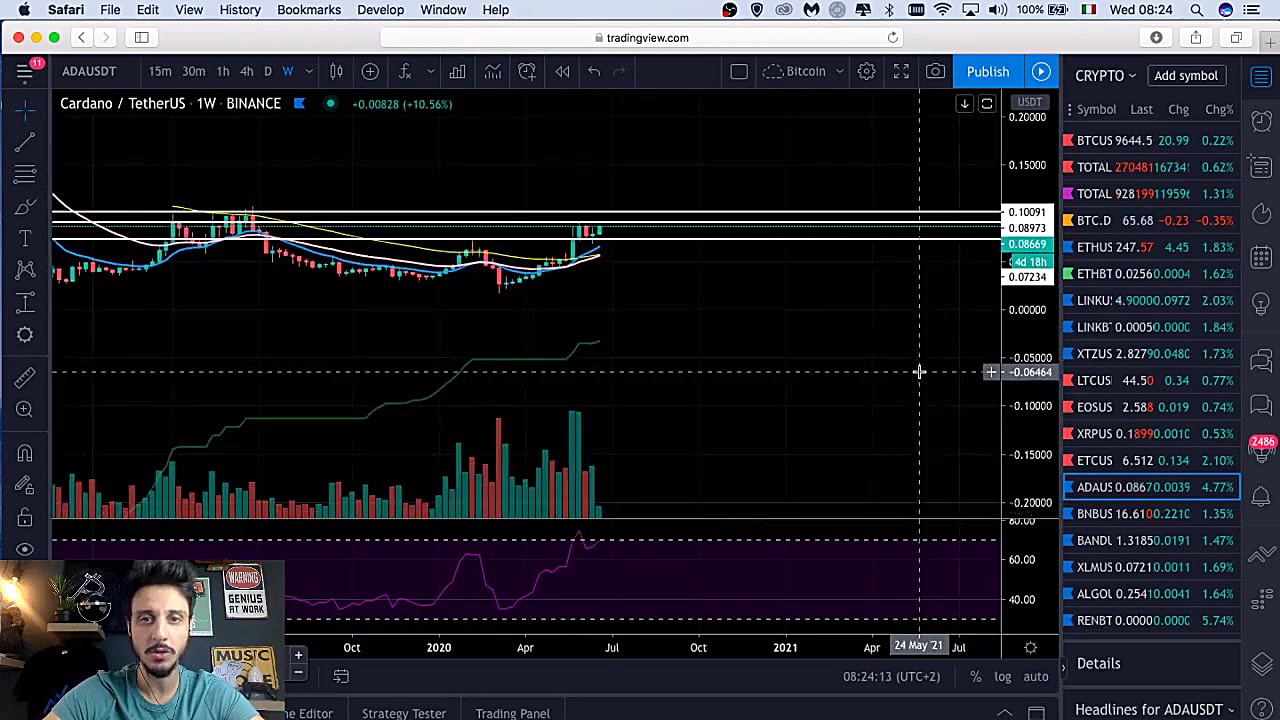The width and height of the screenshot is (1280, 720).
Task: Open the candlestick chart style selector
Action: click(336, 71)
